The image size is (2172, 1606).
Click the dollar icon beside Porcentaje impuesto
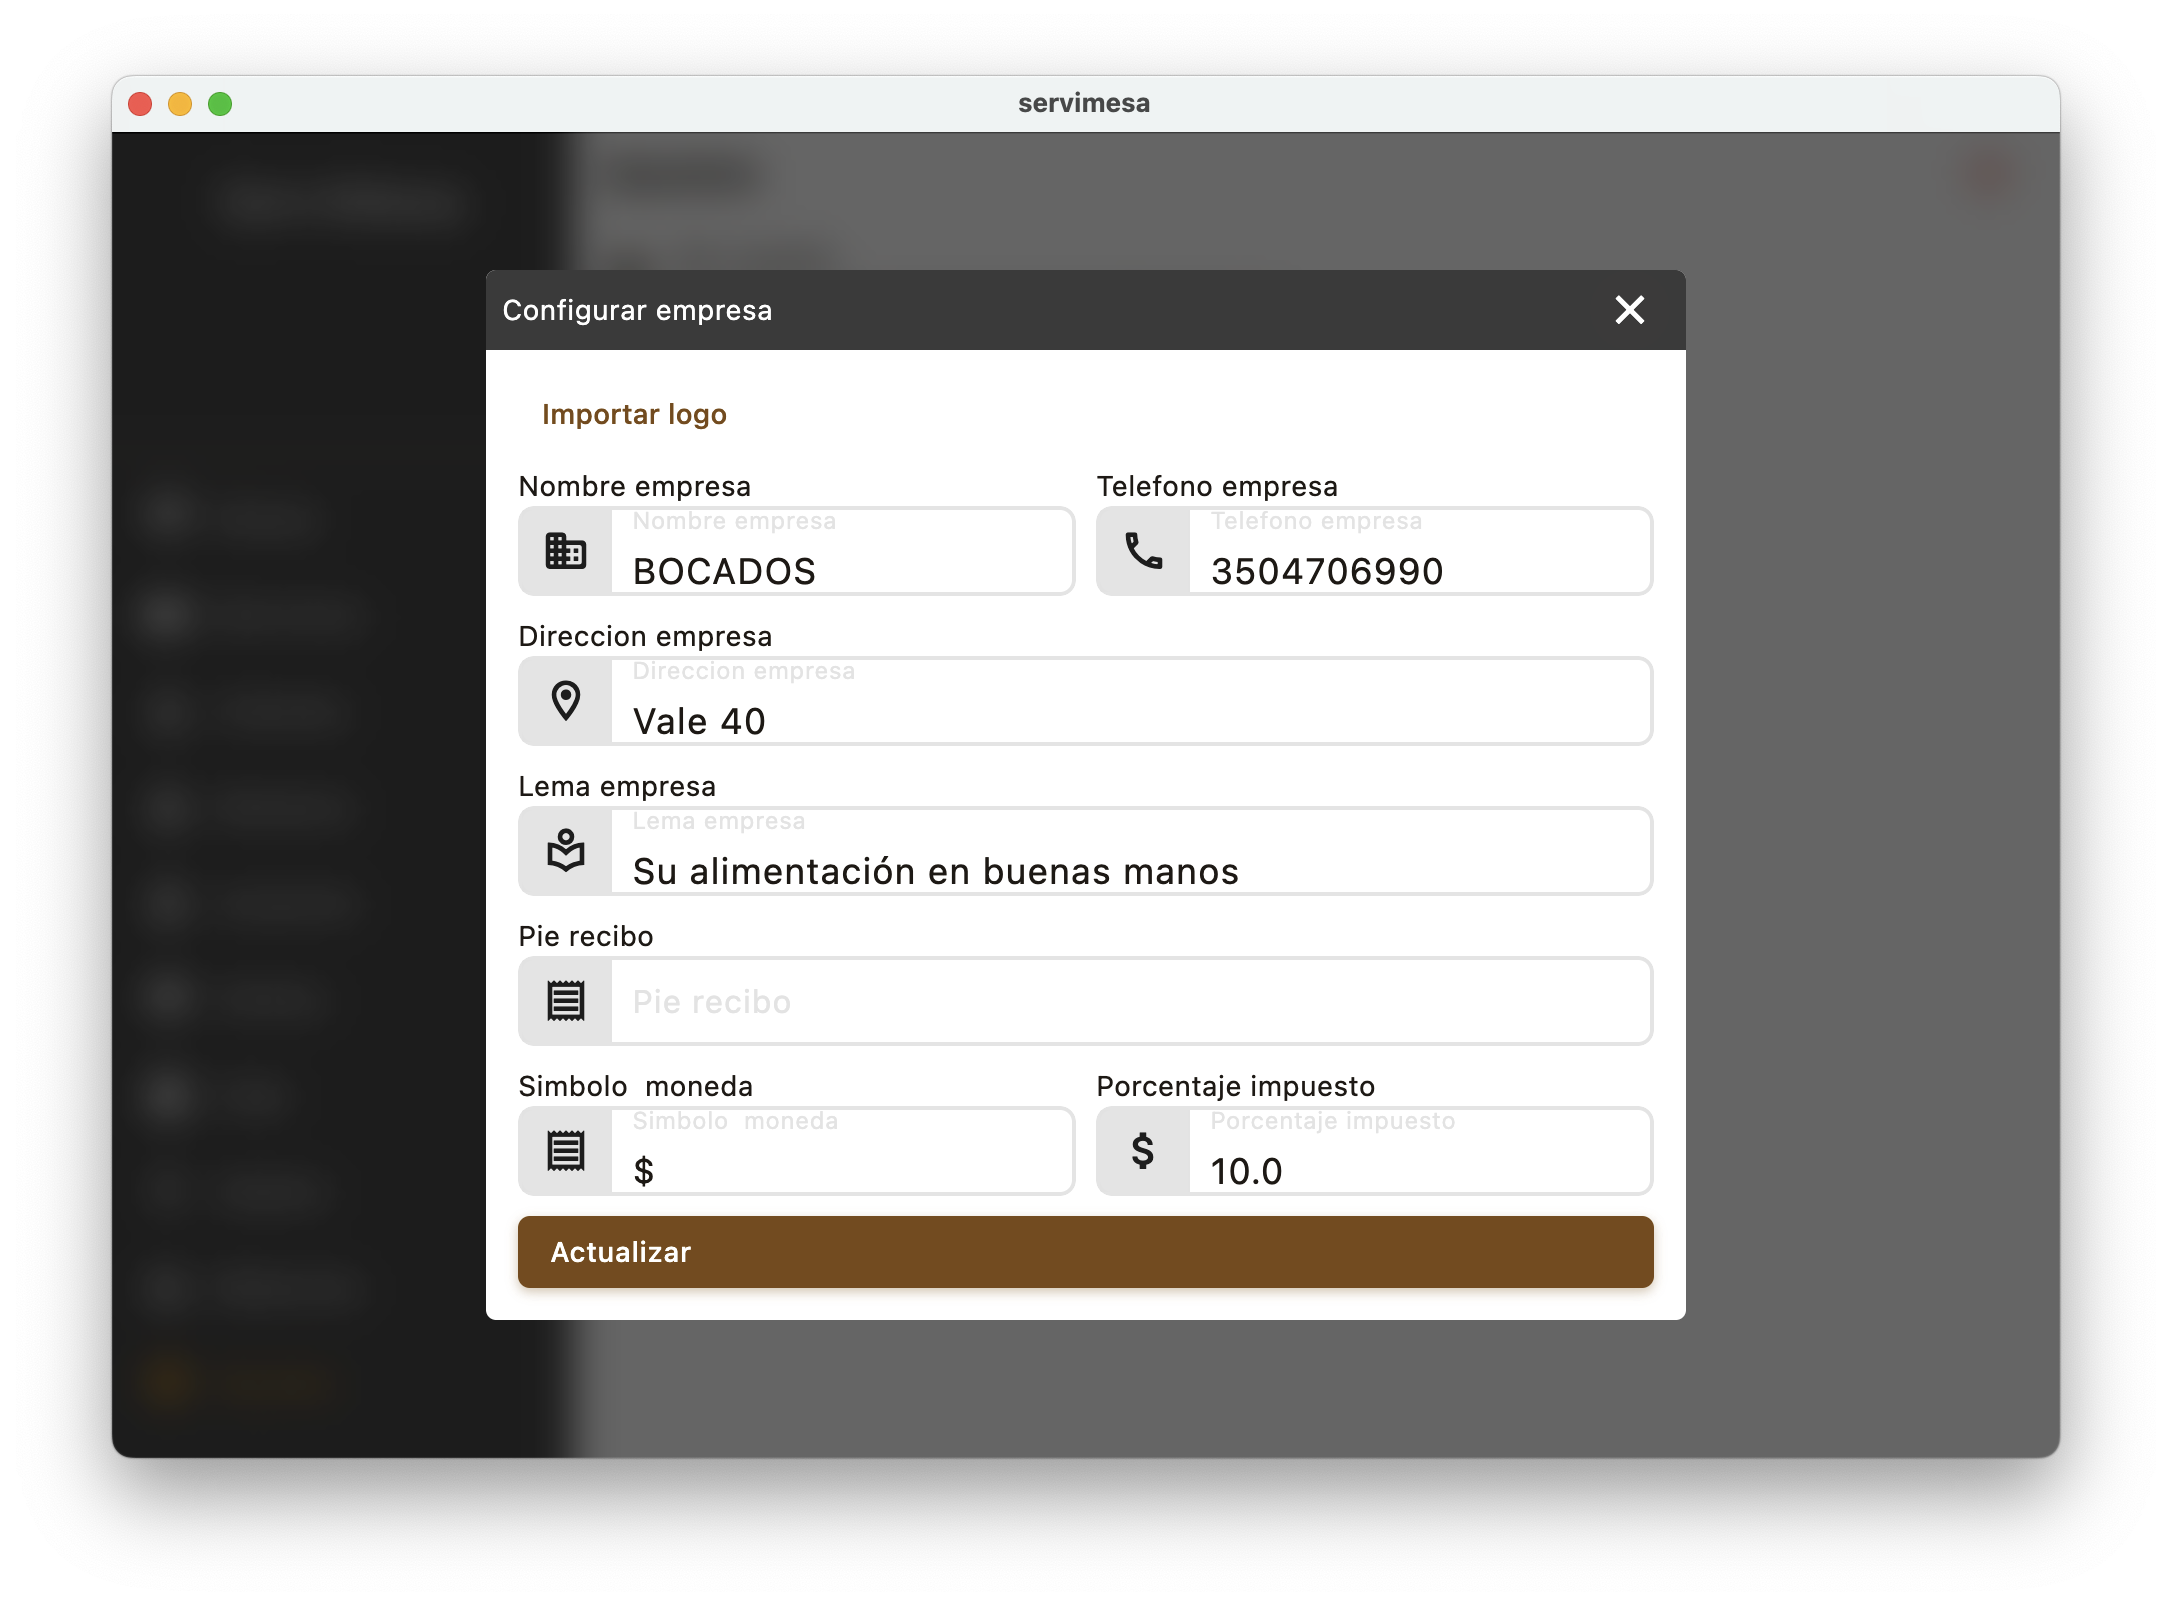(x=1143, y=1151)
